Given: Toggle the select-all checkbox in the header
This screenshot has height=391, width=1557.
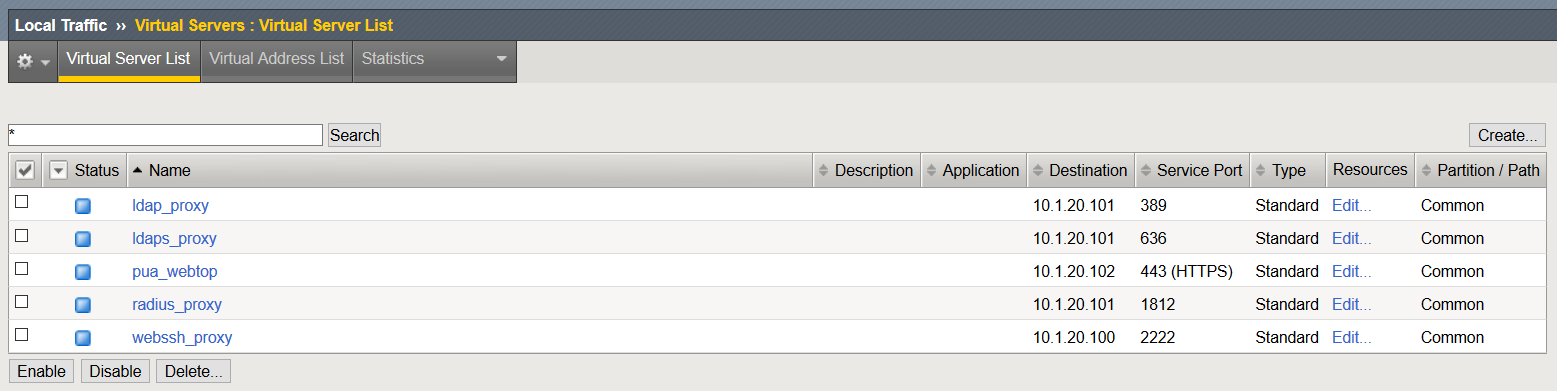Looking at the screenshot, I should tap(26, 171).
